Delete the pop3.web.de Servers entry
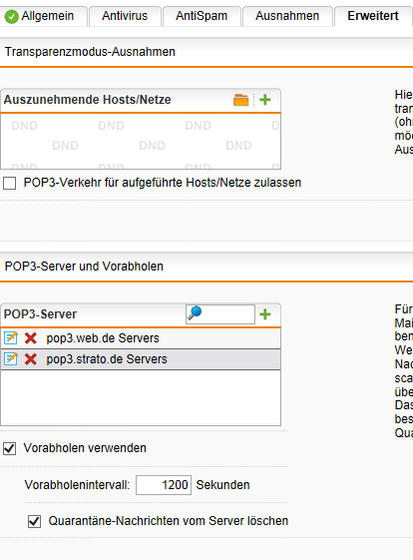 31,338
